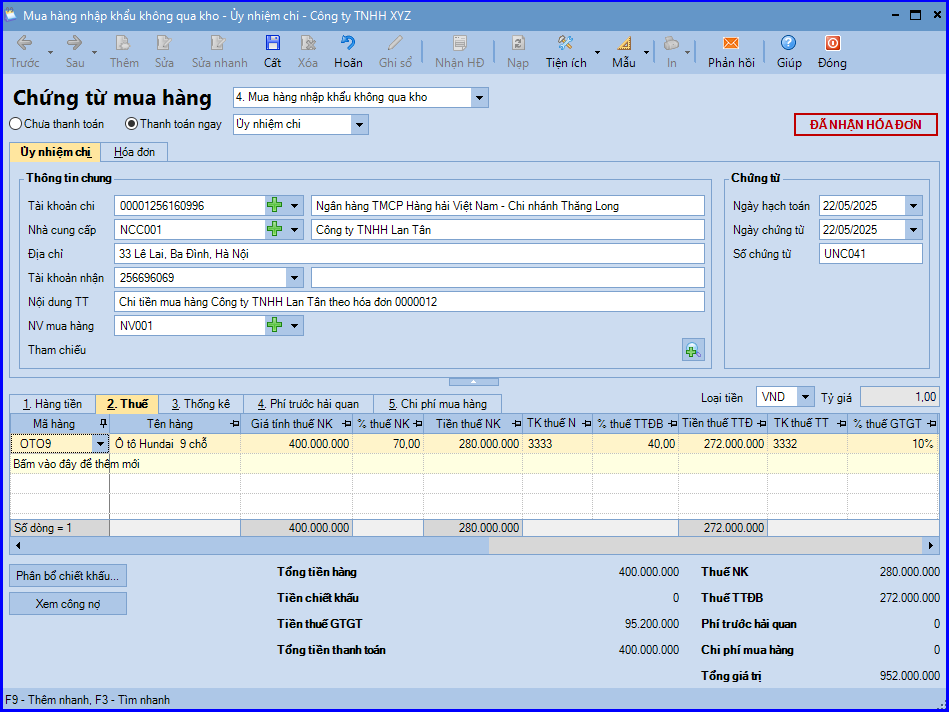Open the Loại tiền VND dropdown
Screen dimensions: 949x712
point(805,397)
